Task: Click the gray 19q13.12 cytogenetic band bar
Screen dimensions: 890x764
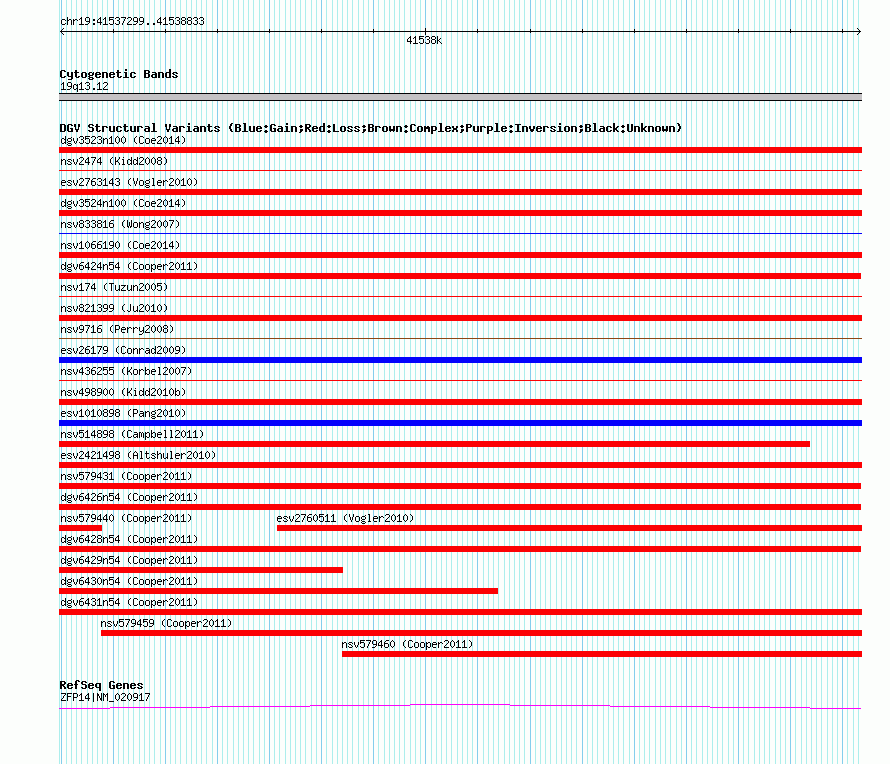Action: point(460,98)
